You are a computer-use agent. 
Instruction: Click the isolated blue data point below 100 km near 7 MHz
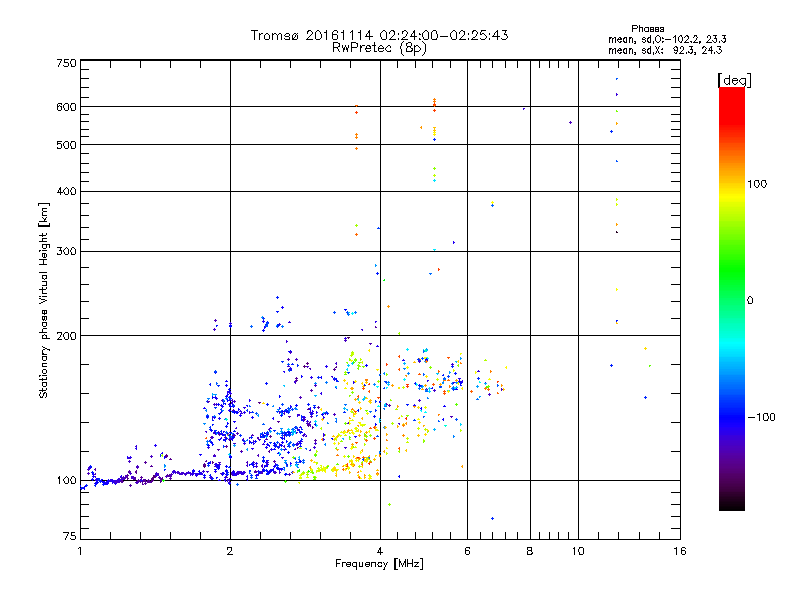(x=492, y=518)
